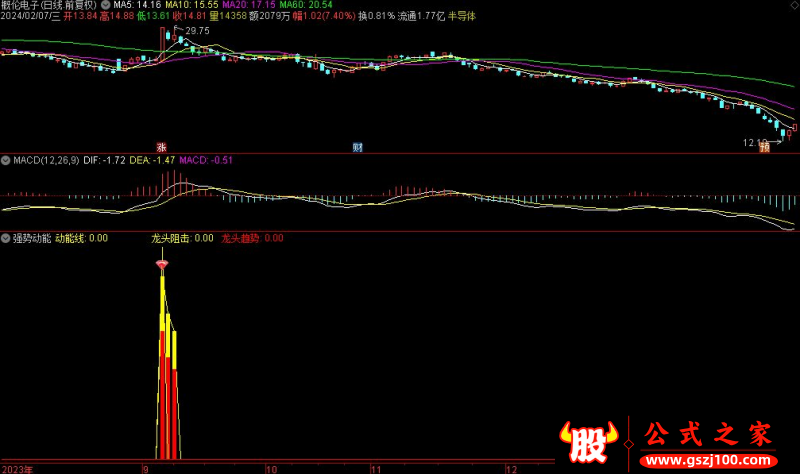Click the 2023年 label on time axis
The width and height of the screenshot is (800, 474).
pyautogui.click(x=19, y=468)
